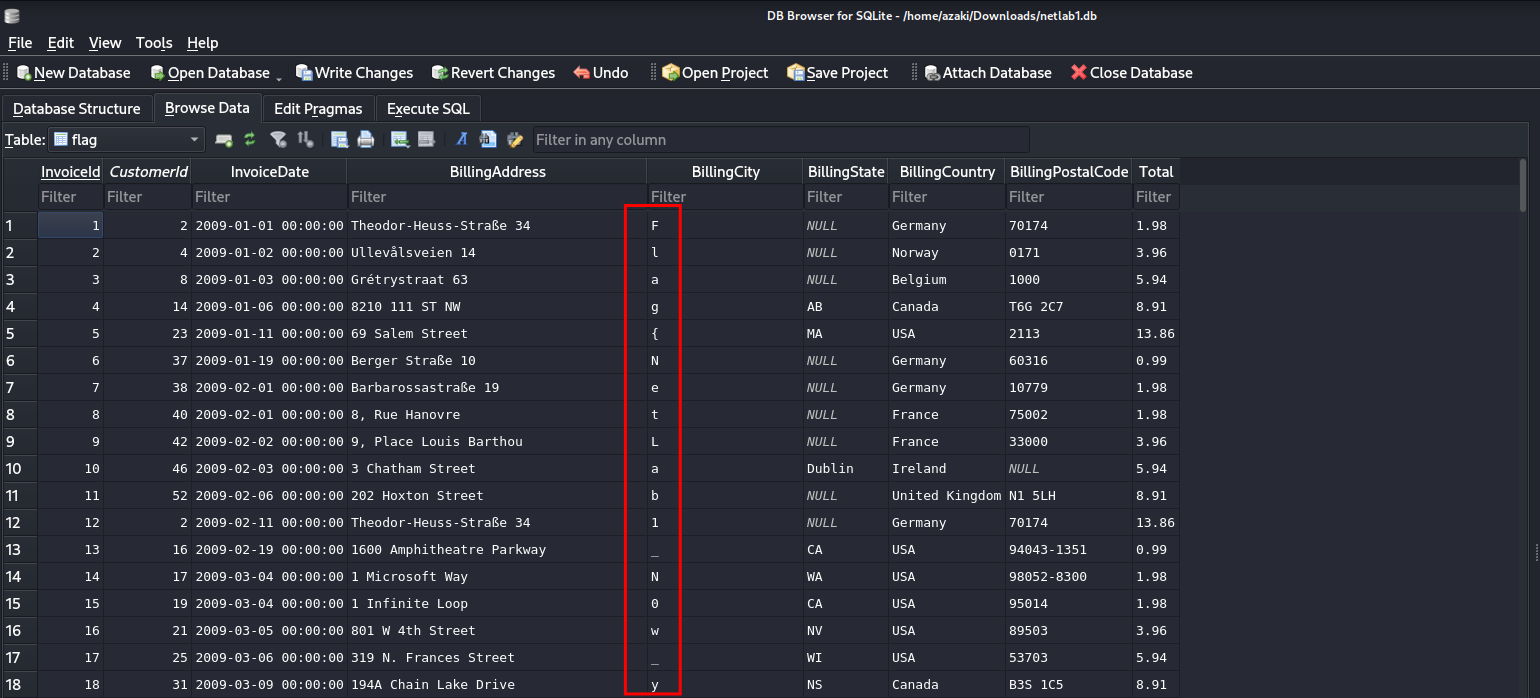Select the BillingCity cell containing w
The width and height of the screenshot is (1540, 698).
click(x=725, y=631)
